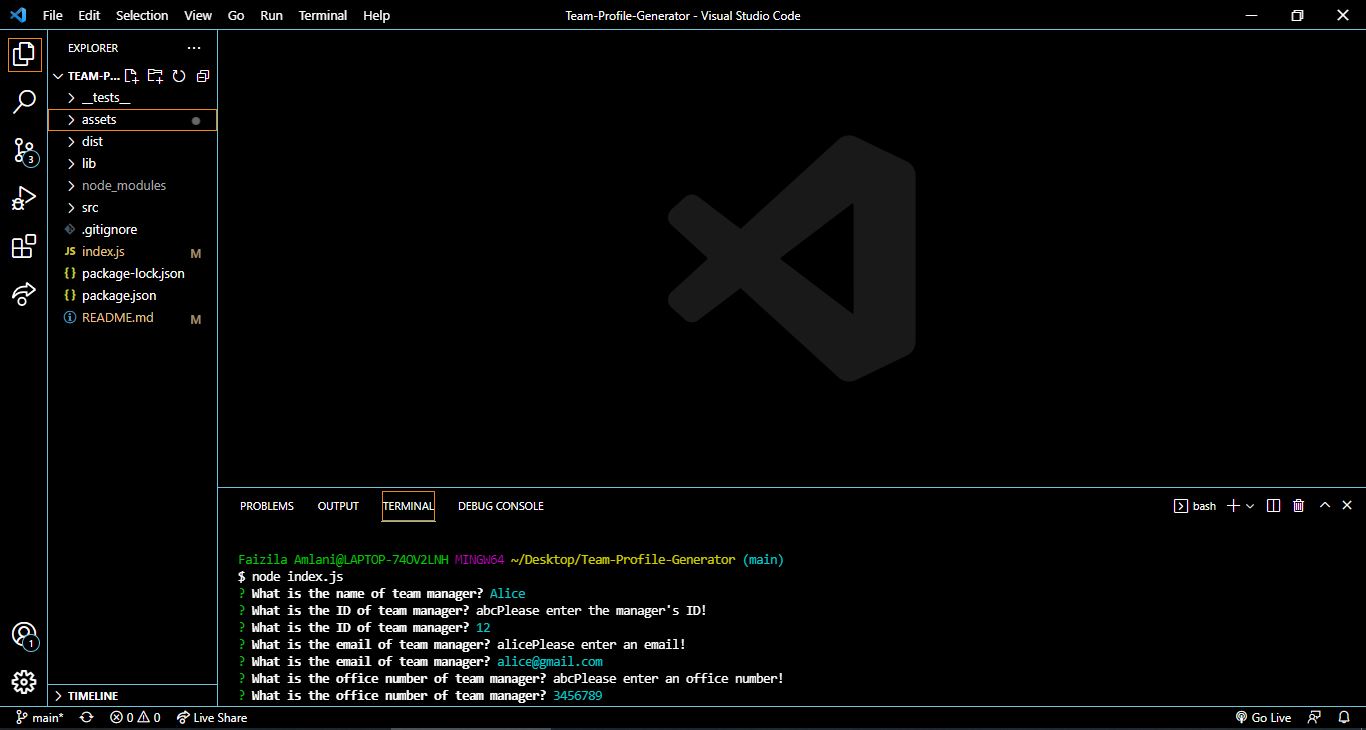The image size is (1366, 730).
Task: Click Live Share in the status bar
Action: [x=212, y=718]
